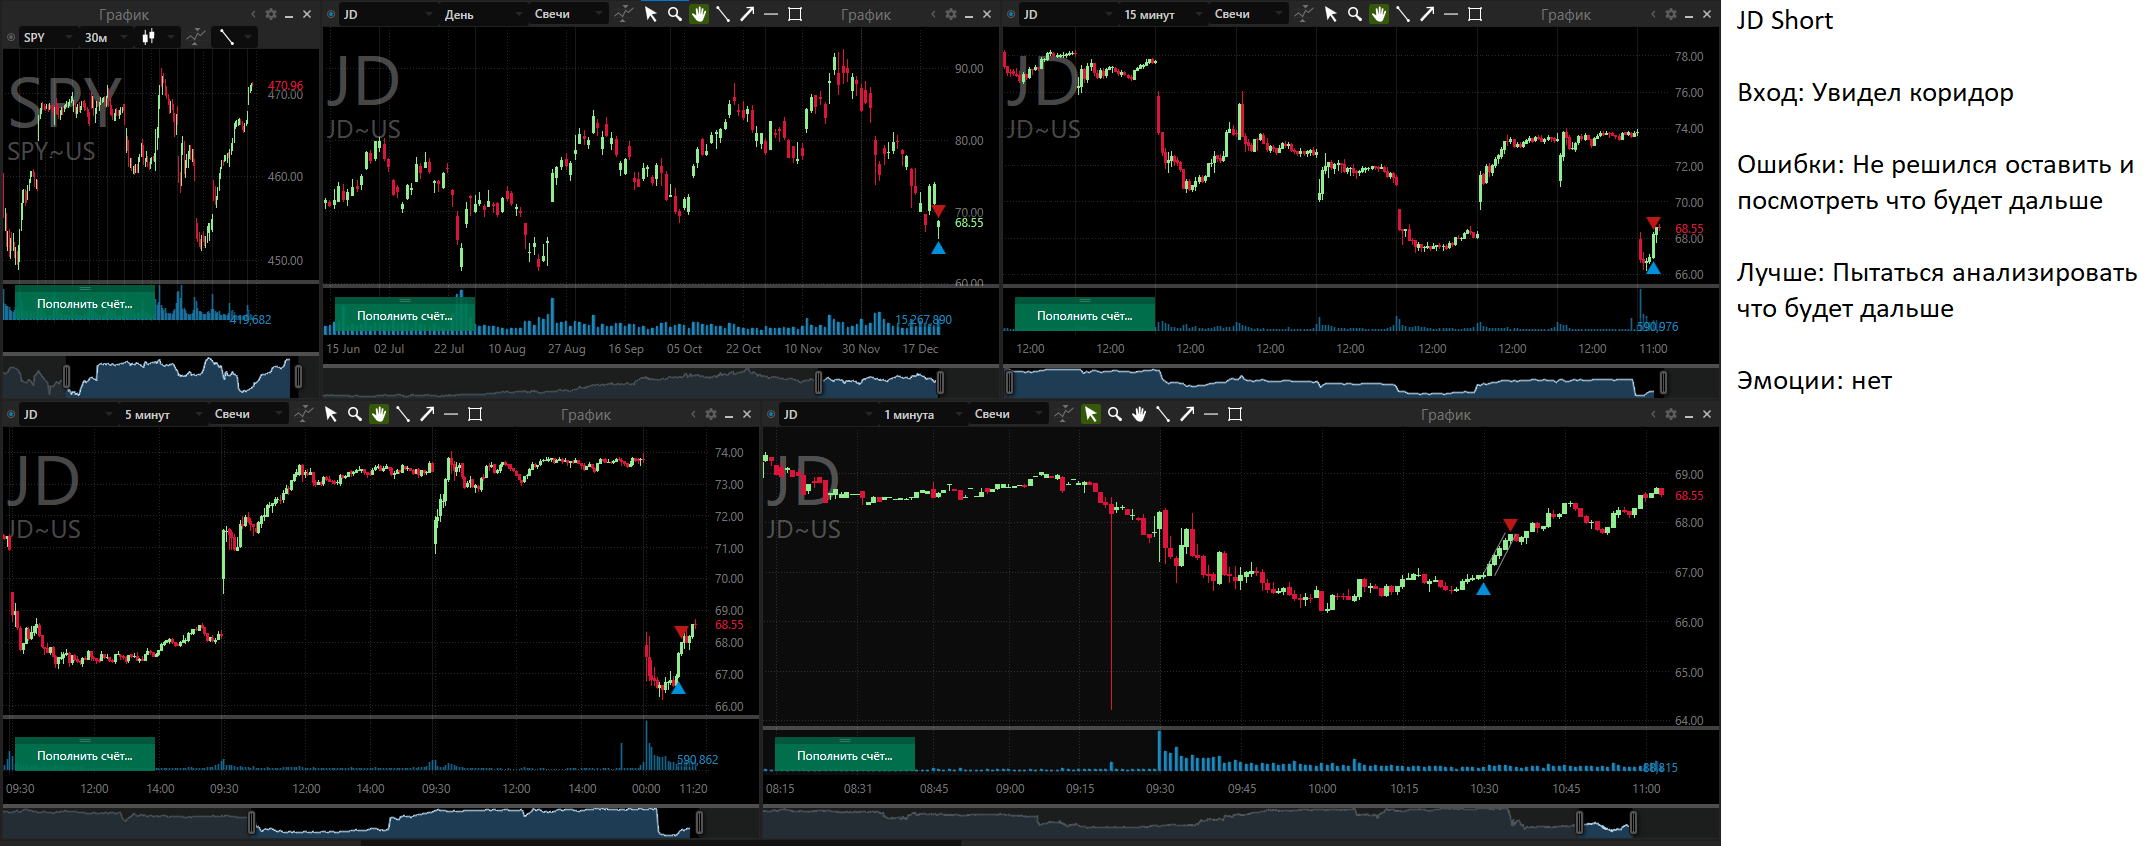Click График title of JD 5-minute panel

coord(586,414)
